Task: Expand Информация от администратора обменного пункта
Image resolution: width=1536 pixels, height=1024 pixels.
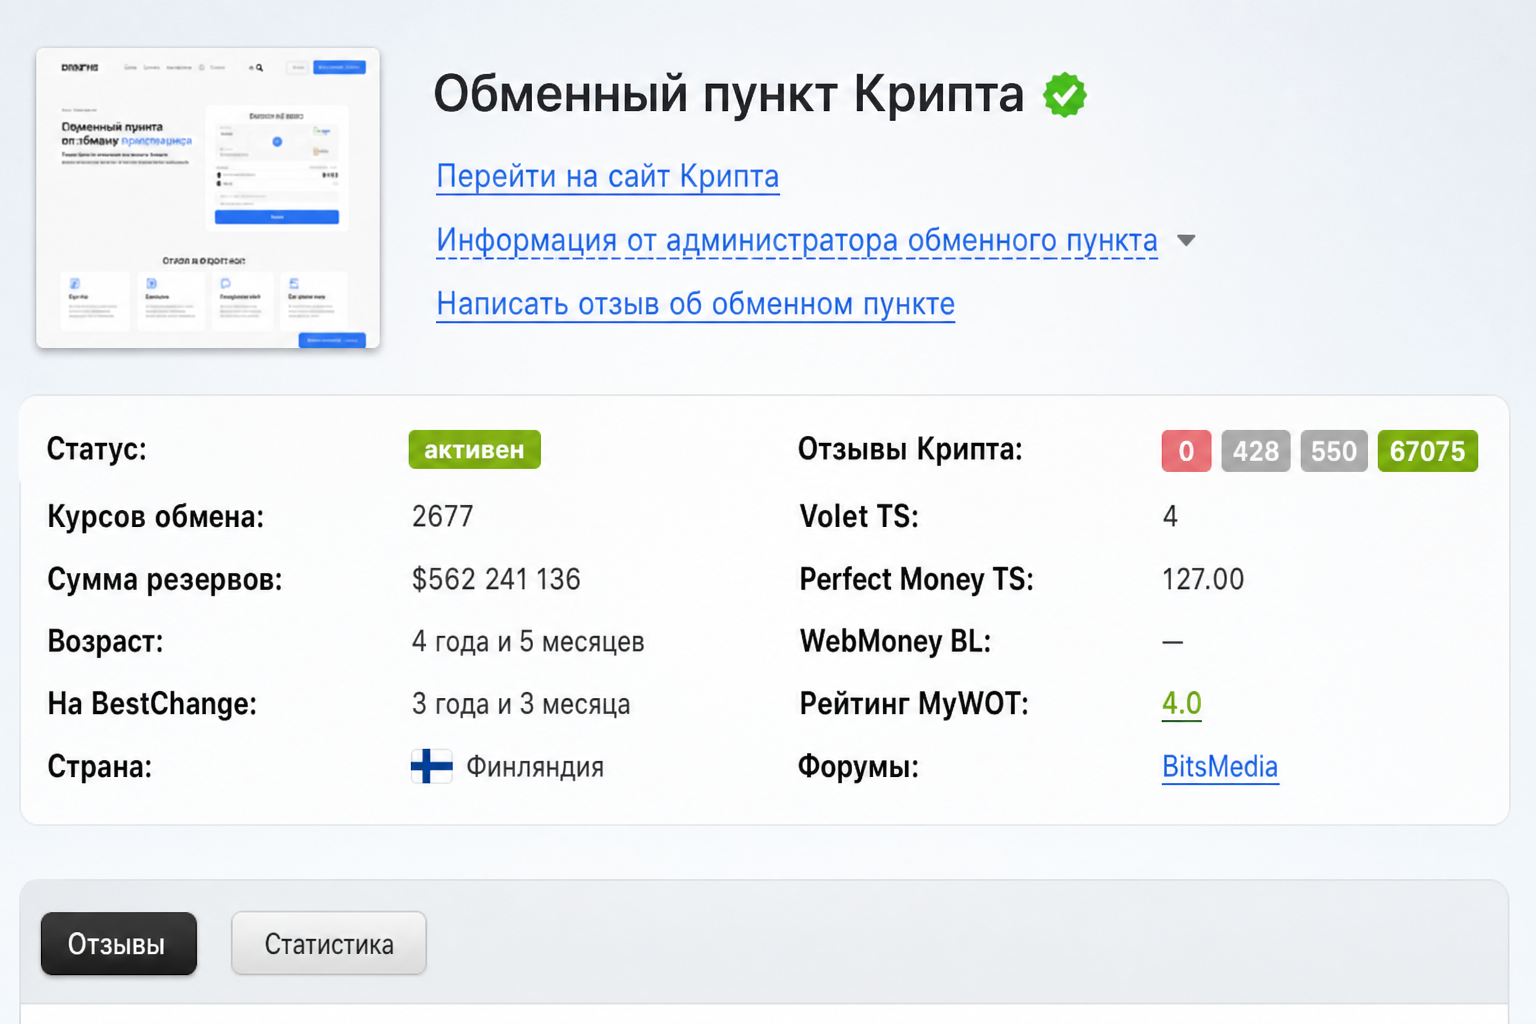Action: [797, 241]
